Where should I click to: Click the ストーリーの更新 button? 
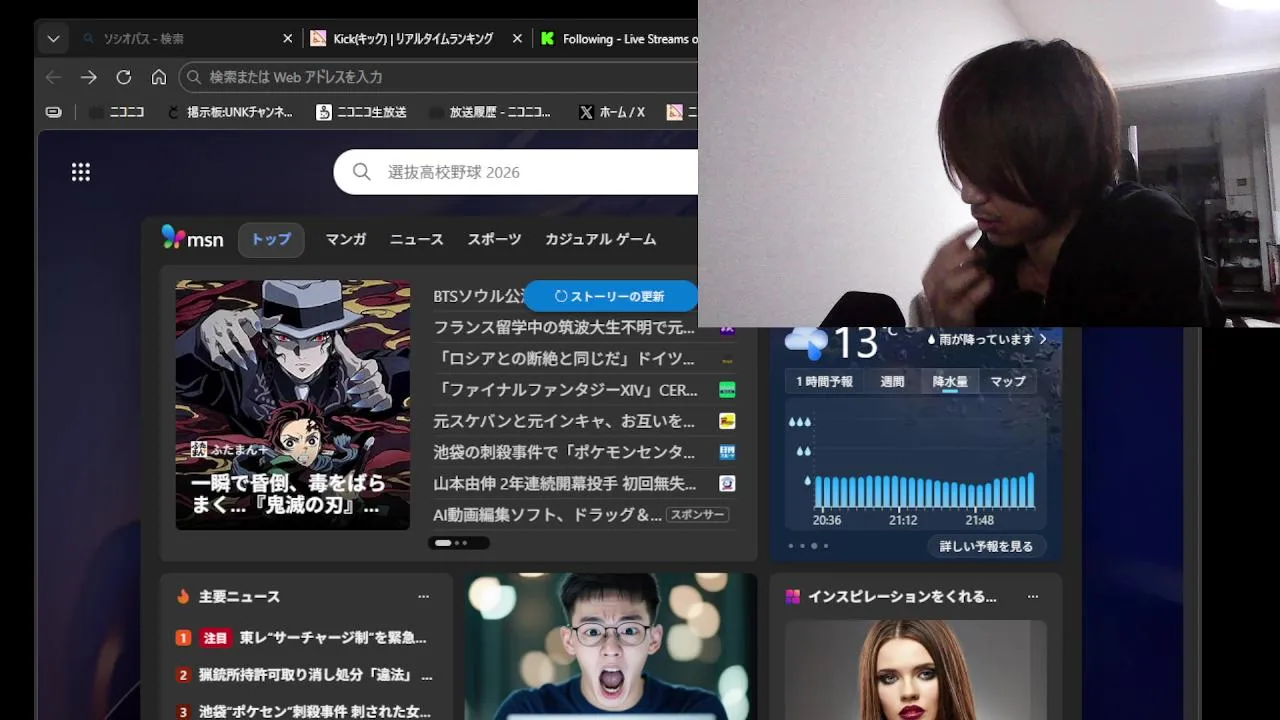[x=610, y=296]
